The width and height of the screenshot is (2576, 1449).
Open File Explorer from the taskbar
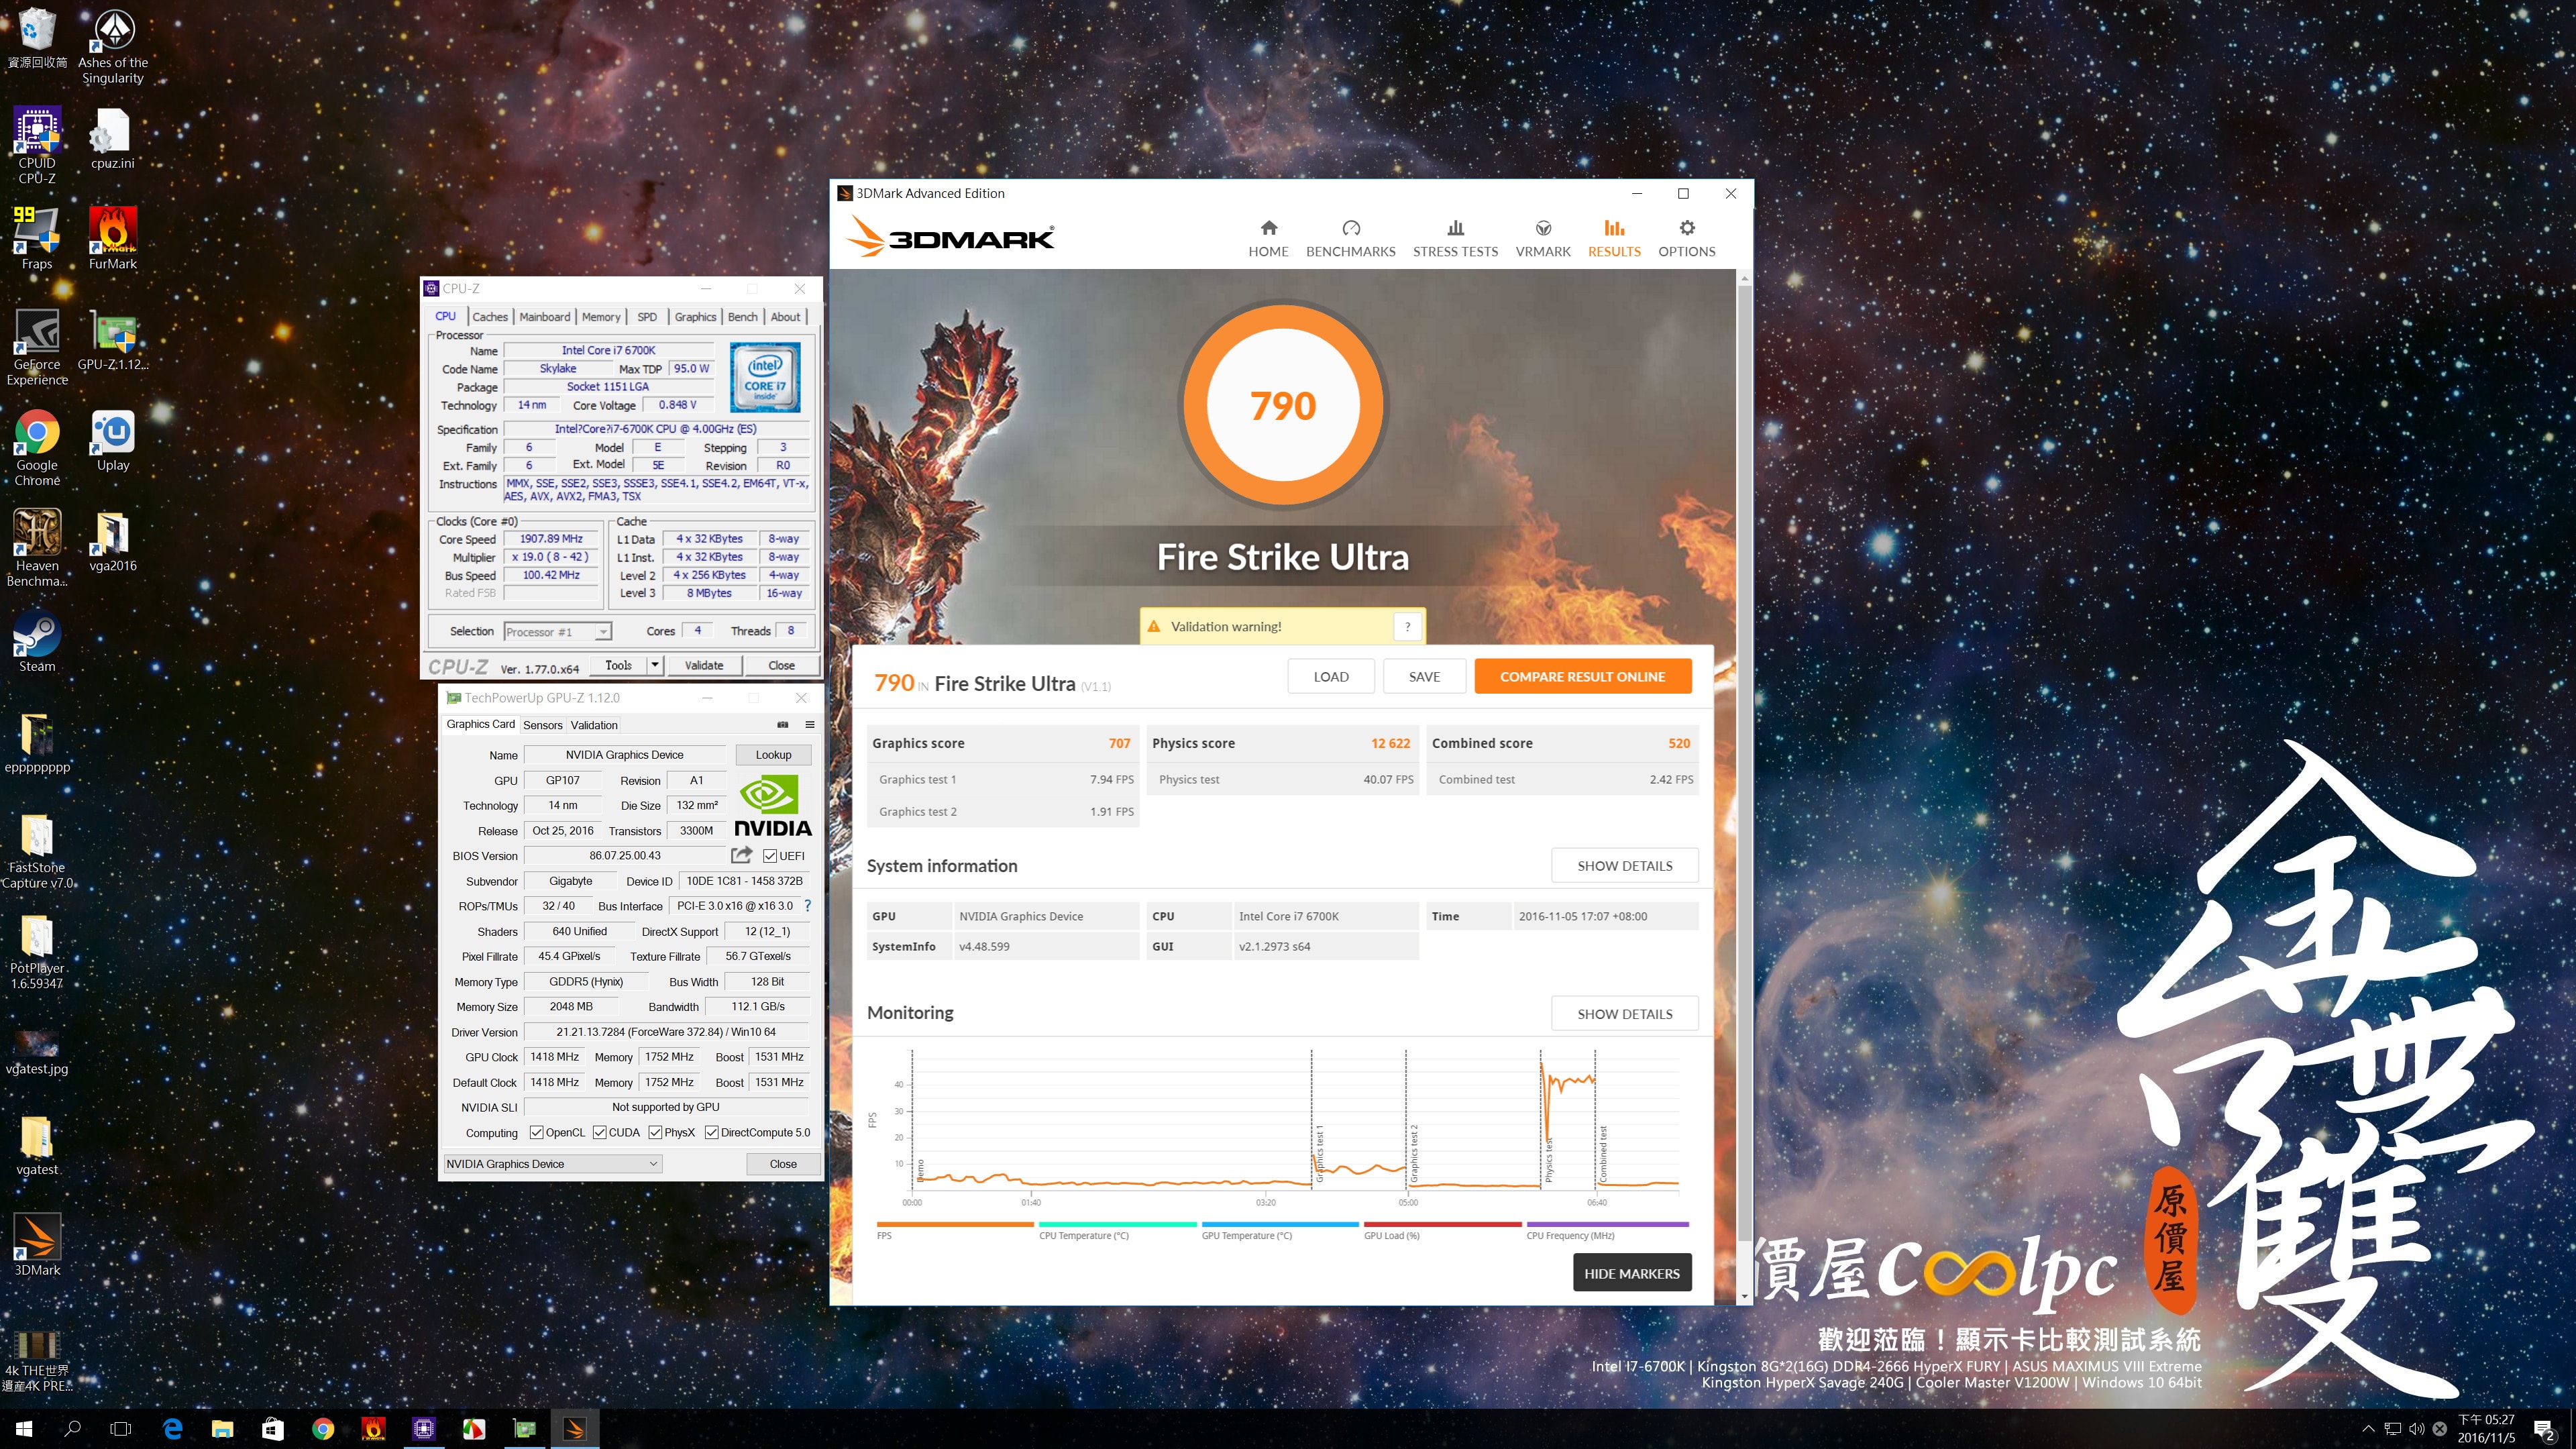click(x=222, y=1428)
